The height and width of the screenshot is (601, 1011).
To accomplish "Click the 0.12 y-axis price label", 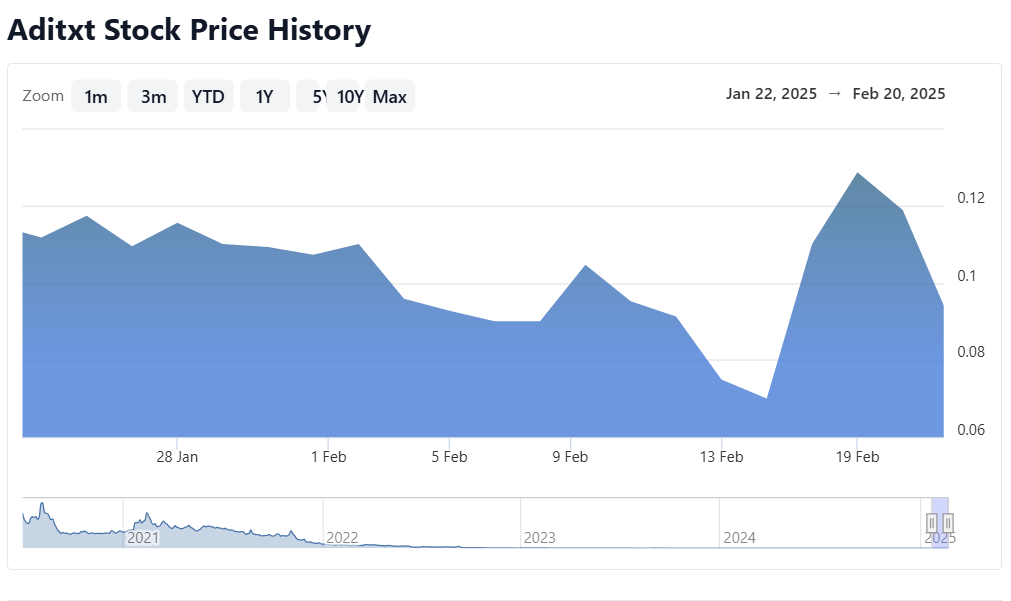I will (970, 198).
